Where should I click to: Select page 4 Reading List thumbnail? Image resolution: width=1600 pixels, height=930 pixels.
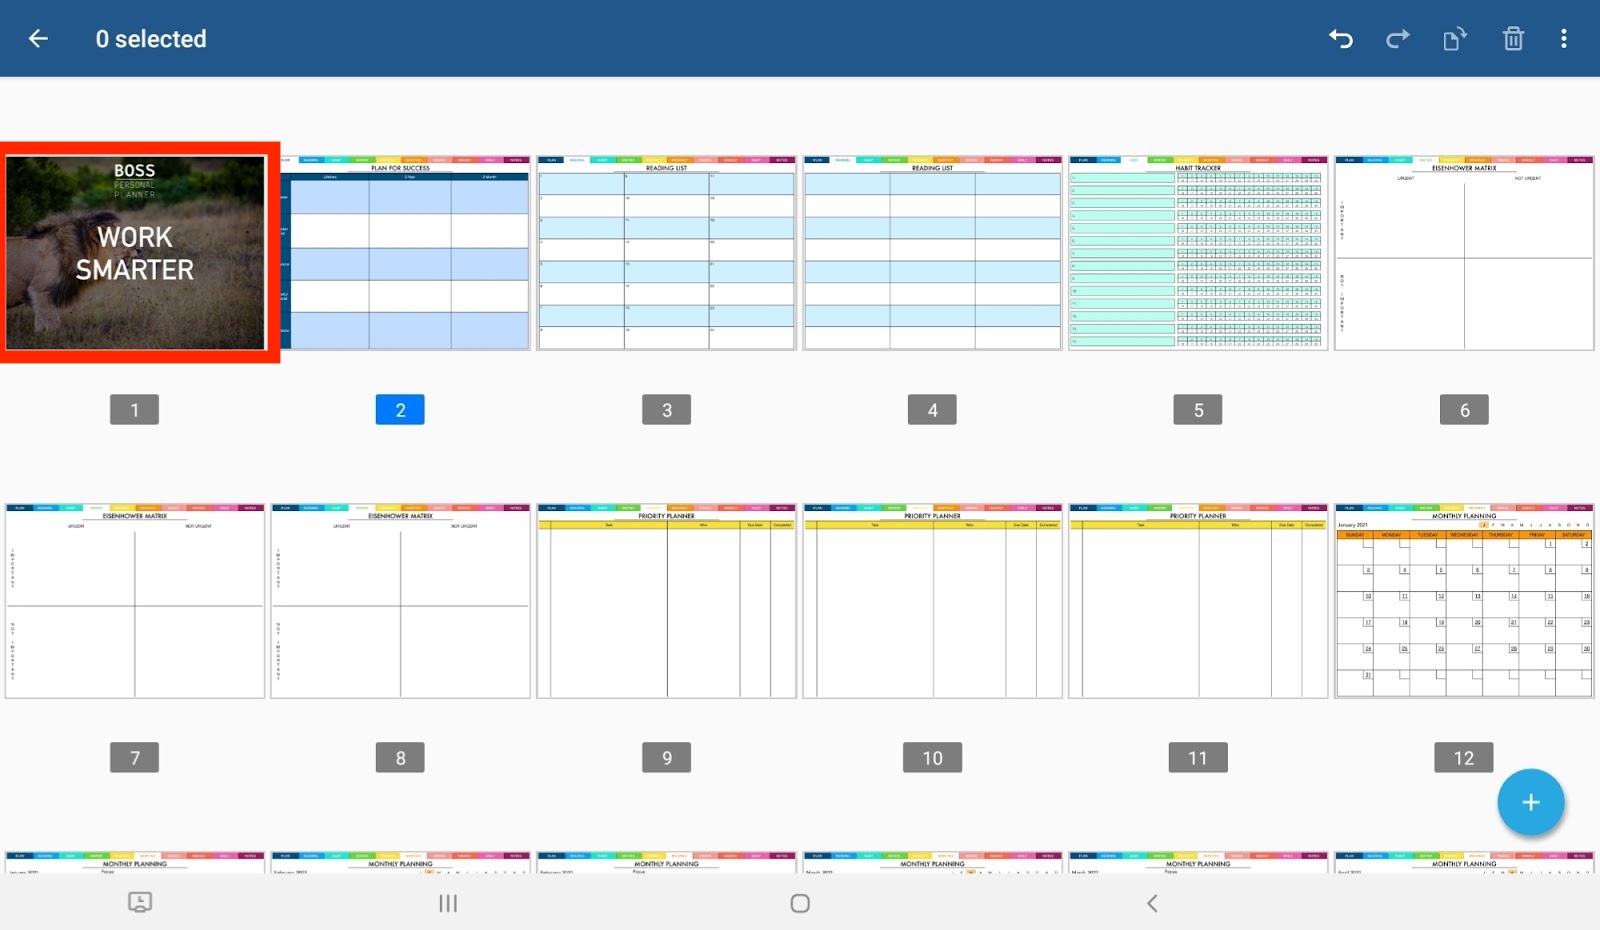(x=933, y=253)
